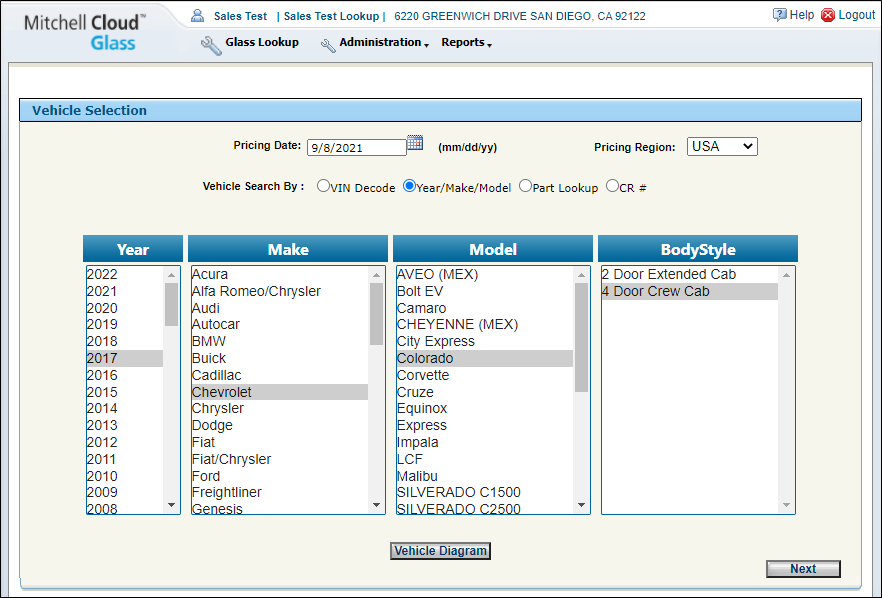Click the Make list scroll up arrow
882x598 pixels.
click(x=376, y=275)
